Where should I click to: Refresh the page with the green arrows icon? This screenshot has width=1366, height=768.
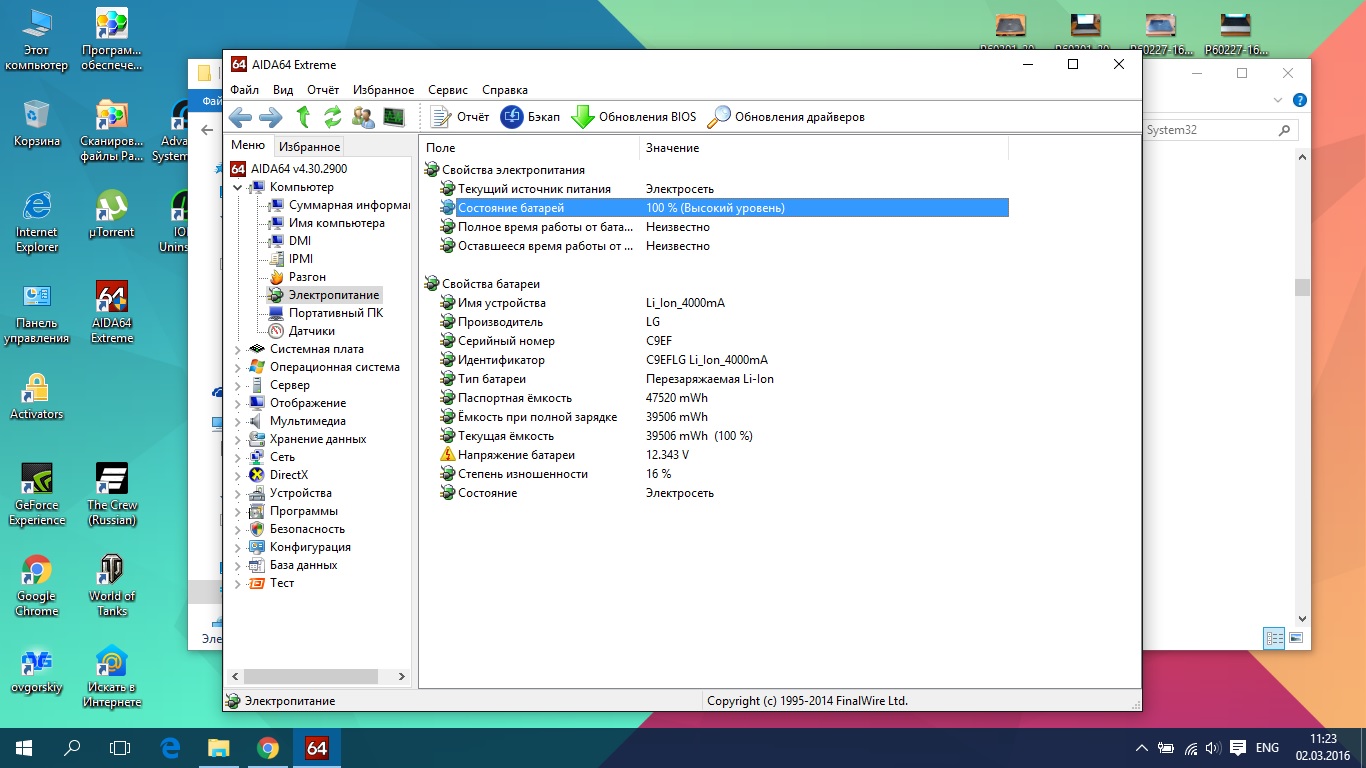tap(333, 117)
